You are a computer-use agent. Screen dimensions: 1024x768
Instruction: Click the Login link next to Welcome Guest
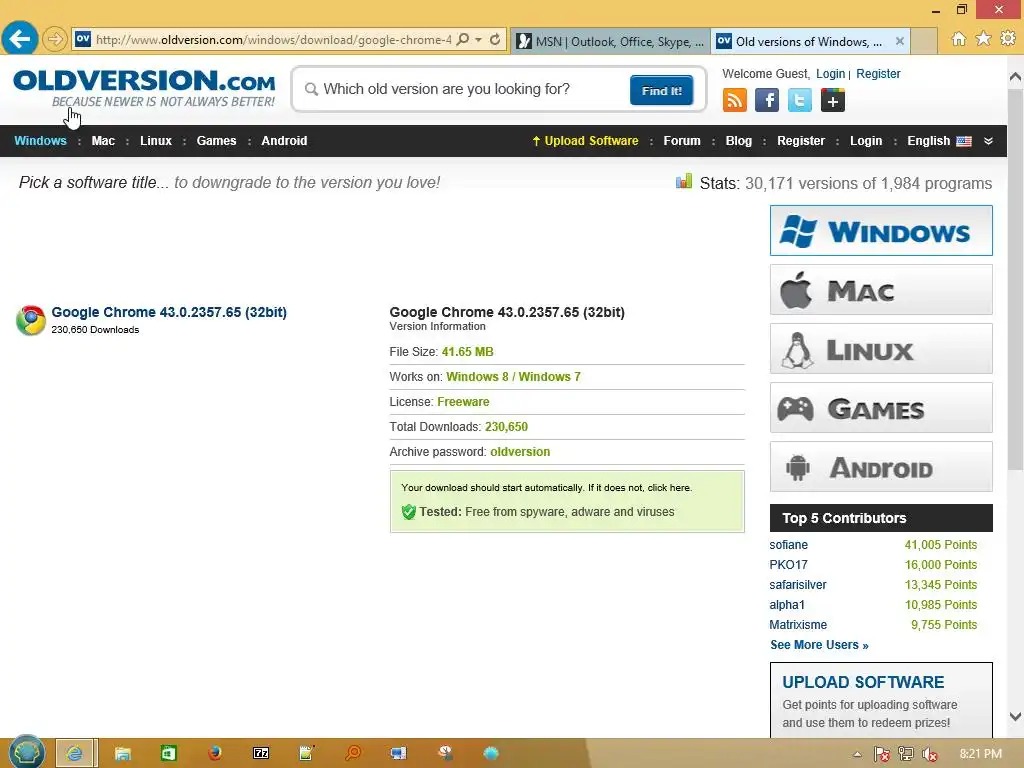pos(830,74)
